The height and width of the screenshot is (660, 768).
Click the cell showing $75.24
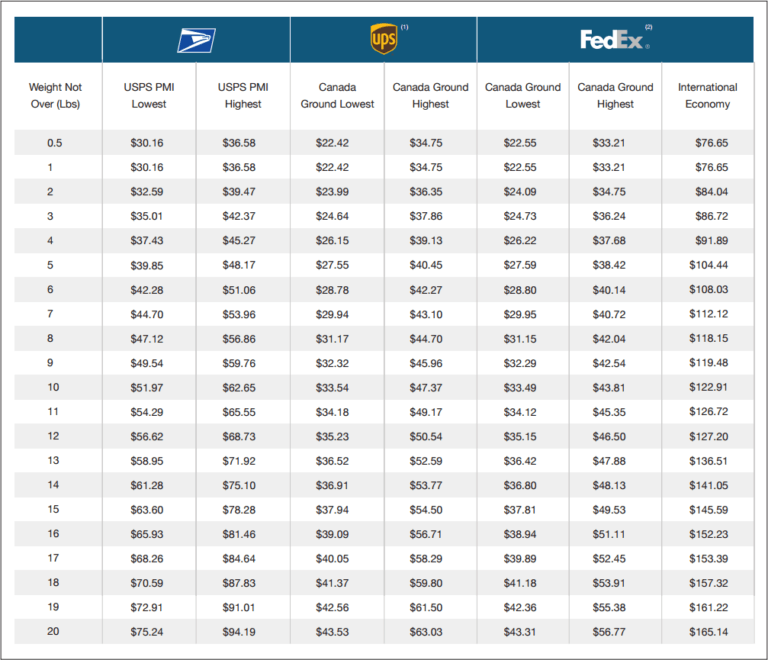point(146,632)
